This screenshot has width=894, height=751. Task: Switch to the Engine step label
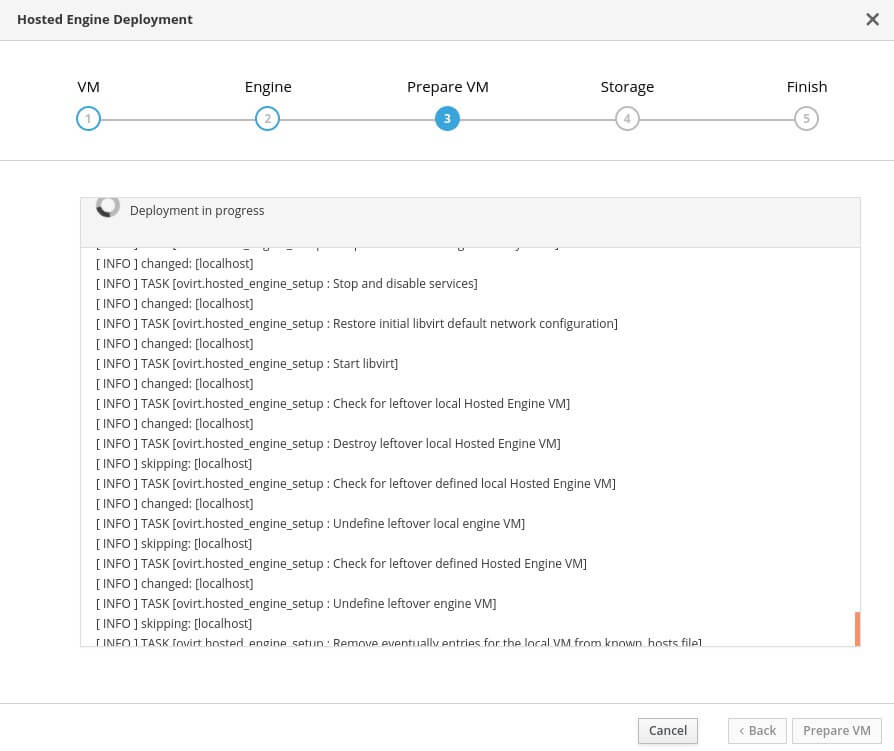point(268,87)
